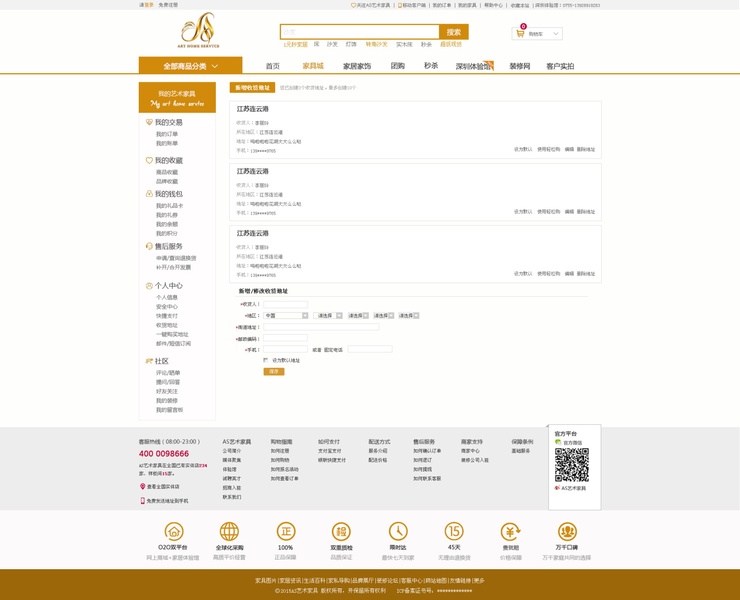Click 编辑 on the second address card

tap(569, 211)
